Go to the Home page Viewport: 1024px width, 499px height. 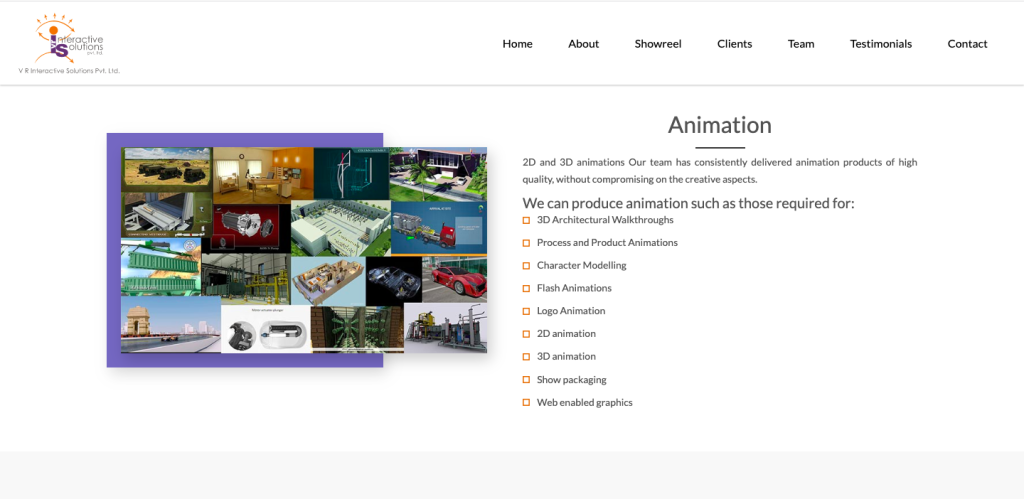click(517, 44)
